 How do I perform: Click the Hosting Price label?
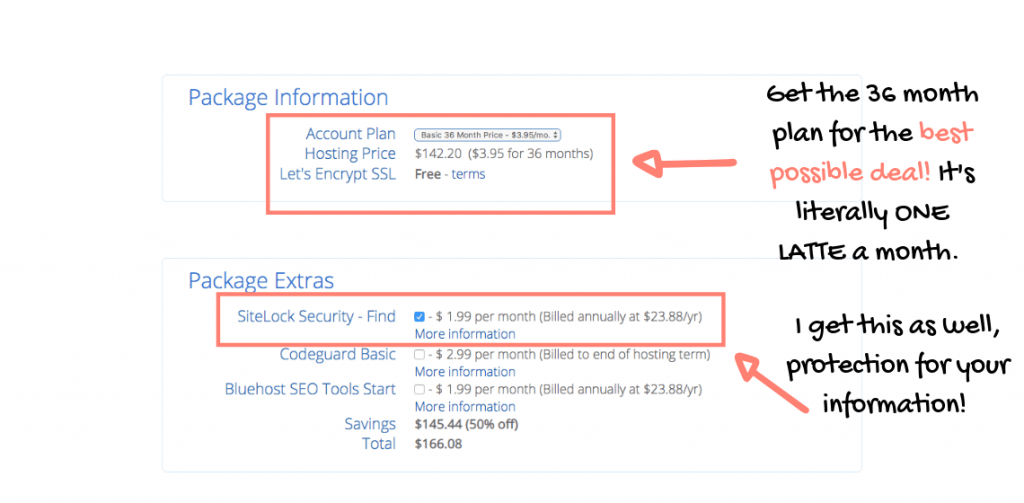click(x=350, y=154)
